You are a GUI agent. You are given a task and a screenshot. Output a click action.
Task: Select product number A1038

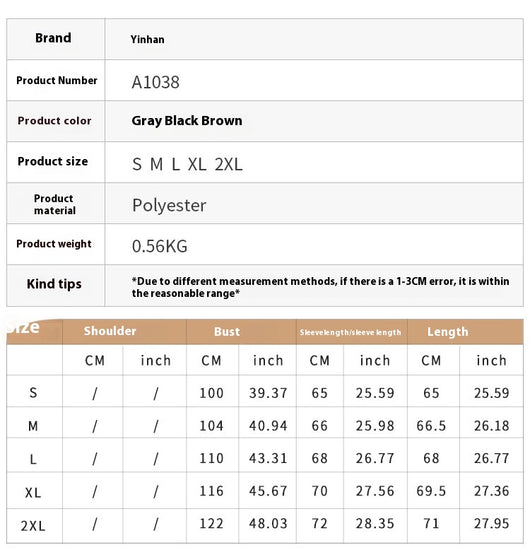155,82
